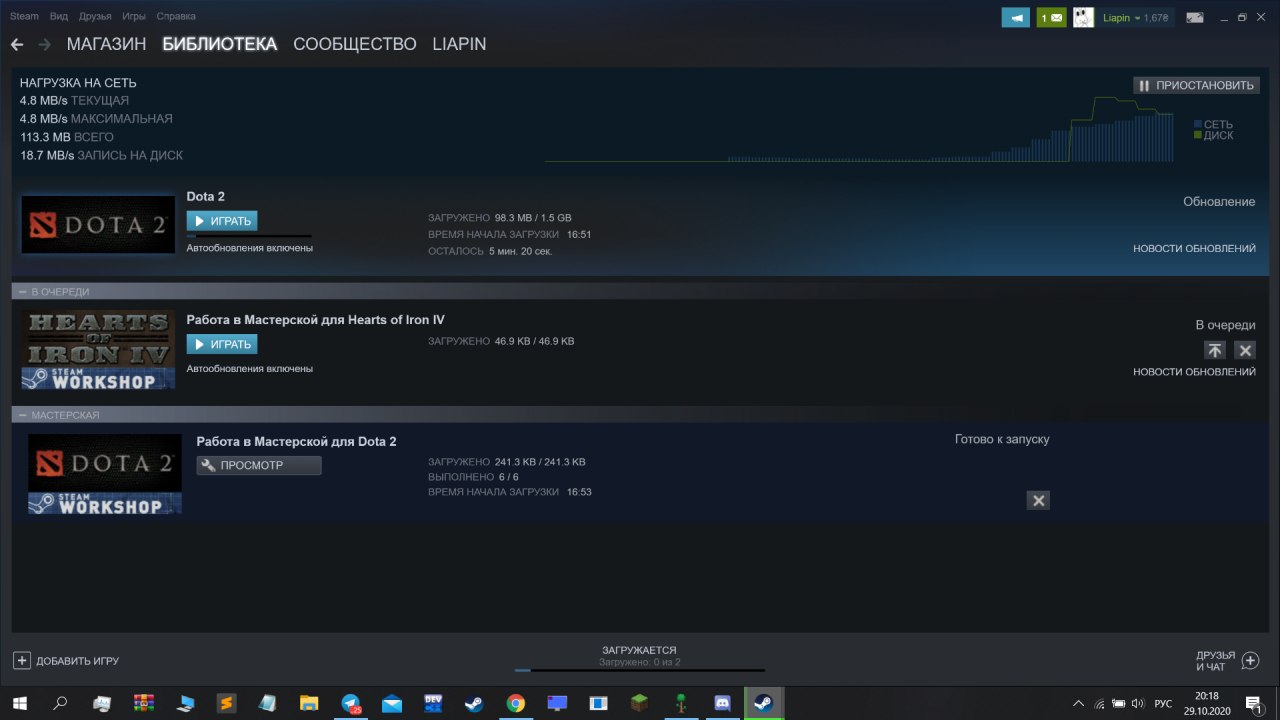Screen dimensions: 1280x720
Task: Open the Вид menu
Action: pyautogui.click(x=59, y=17)
